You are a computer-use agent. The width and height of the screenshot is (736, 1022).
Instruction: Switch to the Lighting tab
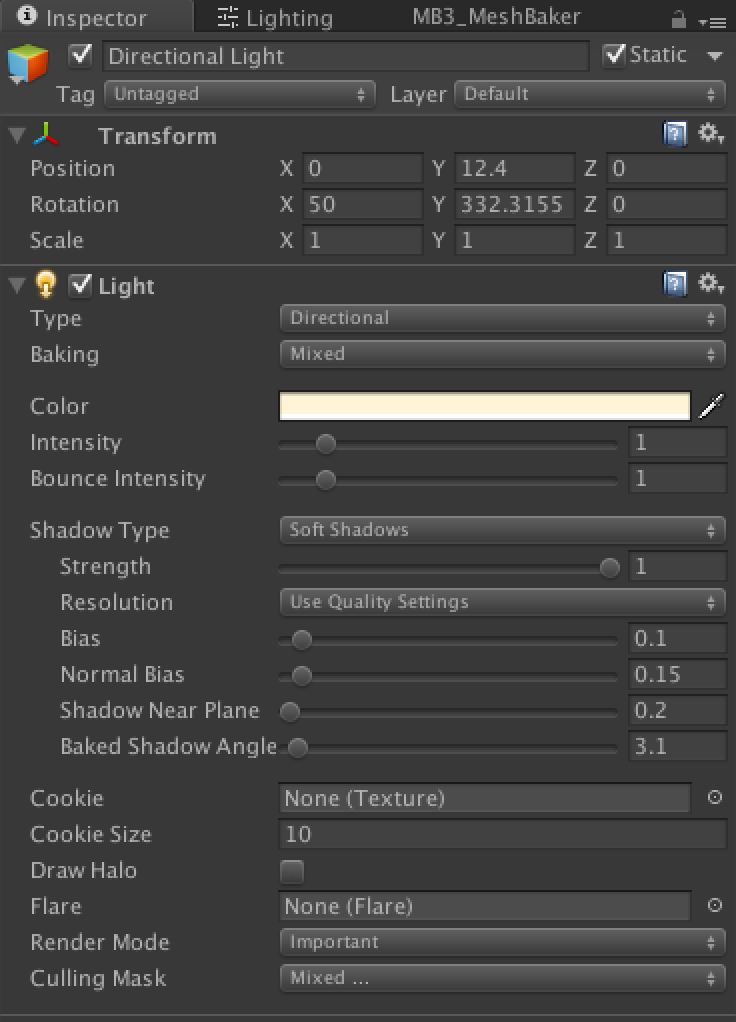coord(272,17)
